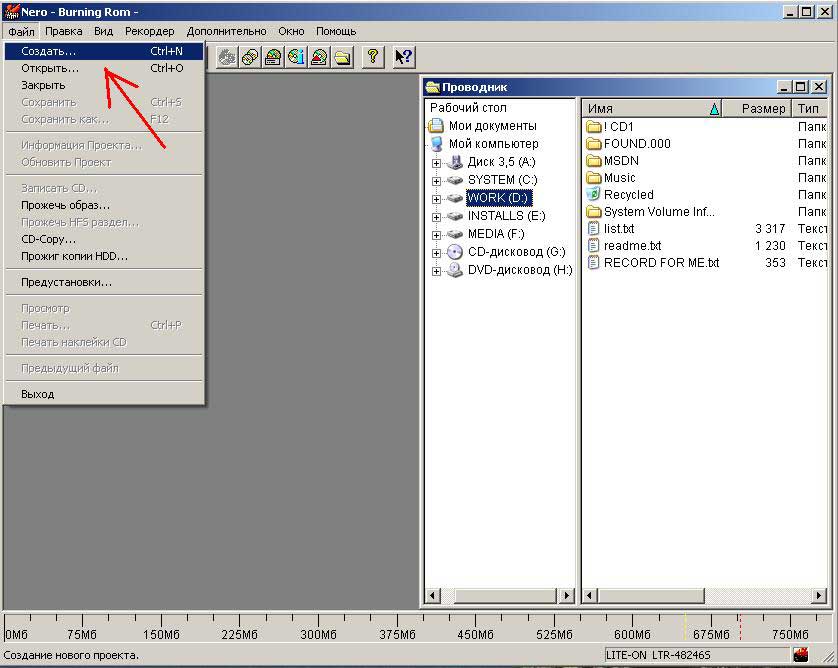Click the CD copy toolbar icon

tap(250, 57)
